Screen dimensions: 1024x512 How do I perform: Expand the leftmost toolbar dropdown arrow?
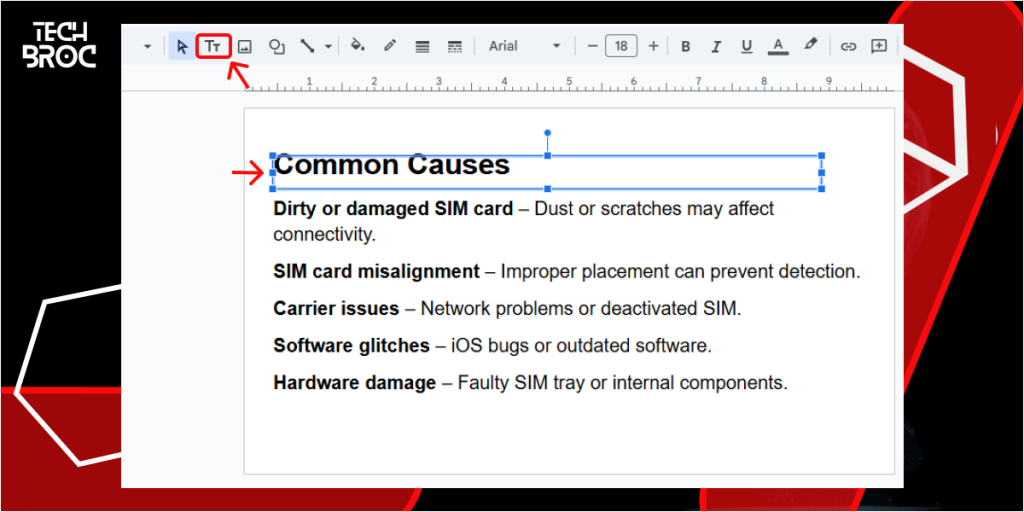pos(148,46)
